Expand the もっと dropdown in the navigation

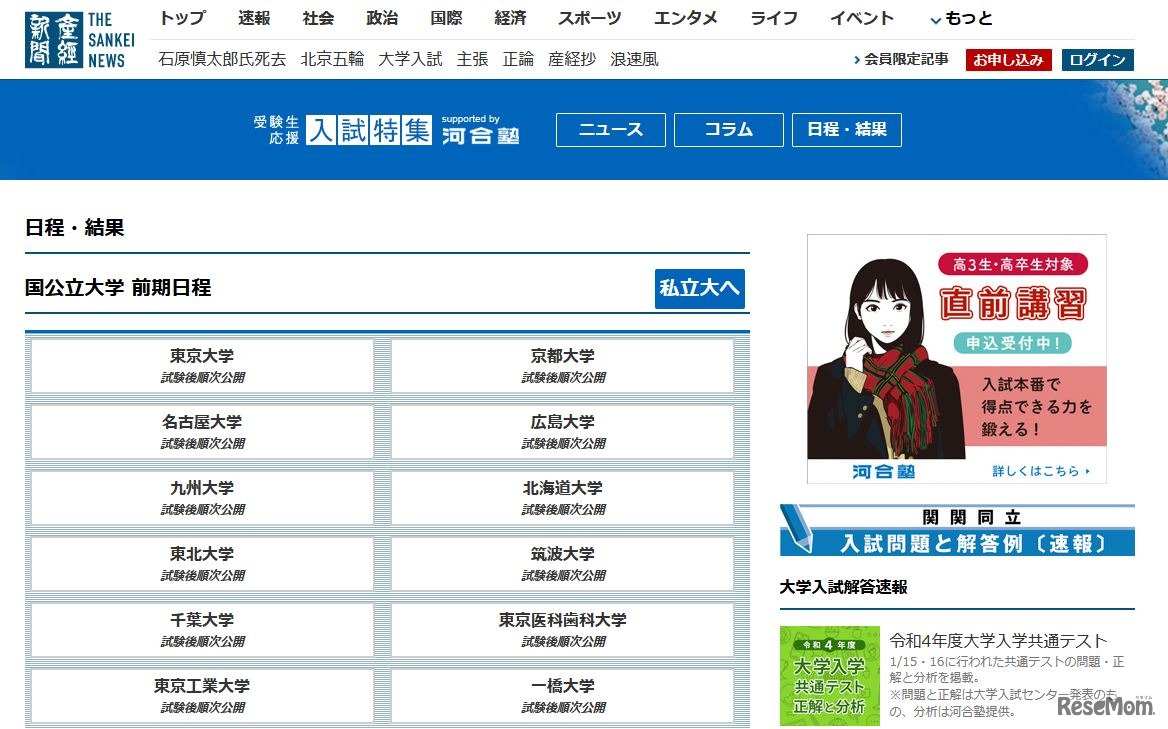(963, 17)
